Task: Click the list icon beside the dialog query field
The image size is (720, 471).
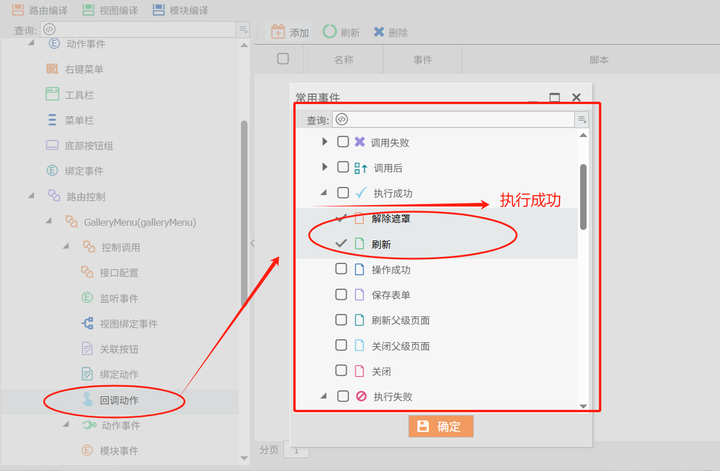Action: point(581,119)
